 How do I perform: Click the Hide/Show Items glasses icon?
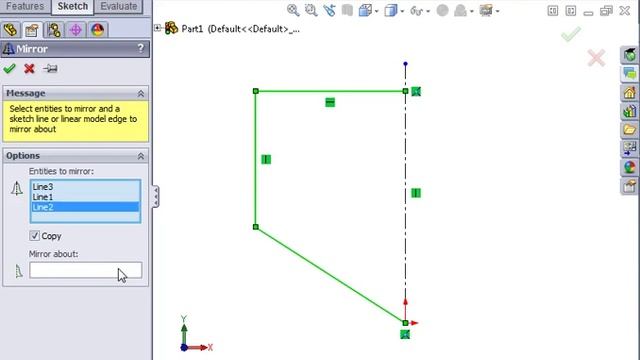[416, 11]
